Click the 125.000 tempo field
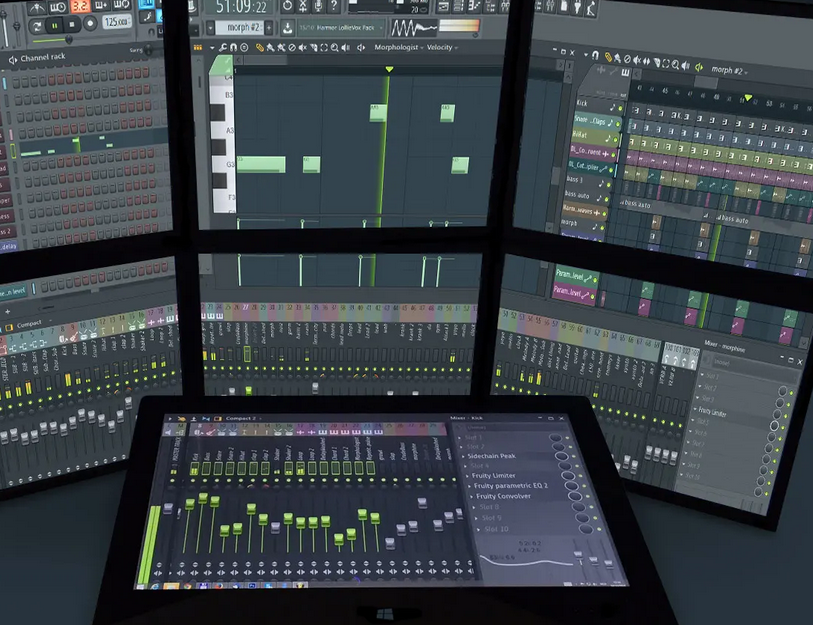This screenshot has height=625, width=813. pos(116,22)
